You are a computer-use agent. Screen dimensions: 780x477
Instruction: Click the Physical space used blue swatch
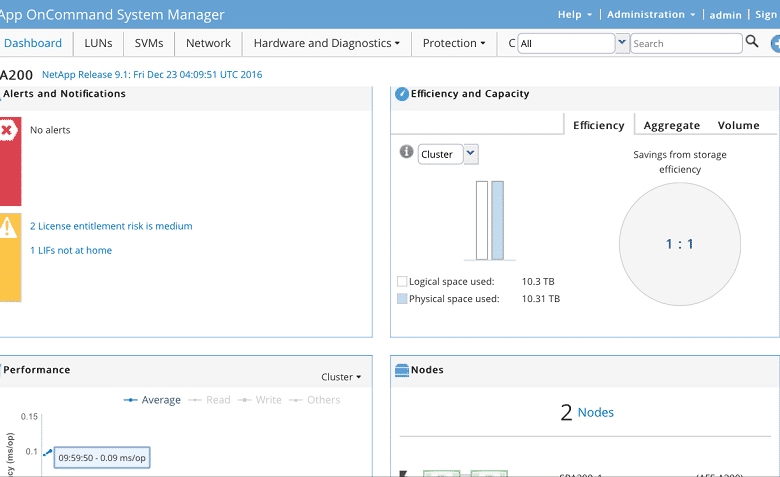(402, 298)
